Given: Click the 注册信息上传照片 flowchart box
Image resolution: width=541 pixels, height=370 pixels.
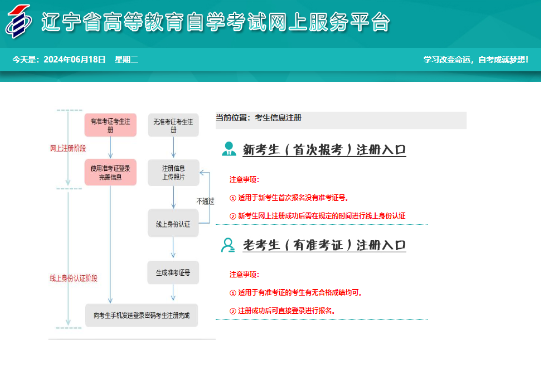Looking at the screenshot, I should point(174,172).
